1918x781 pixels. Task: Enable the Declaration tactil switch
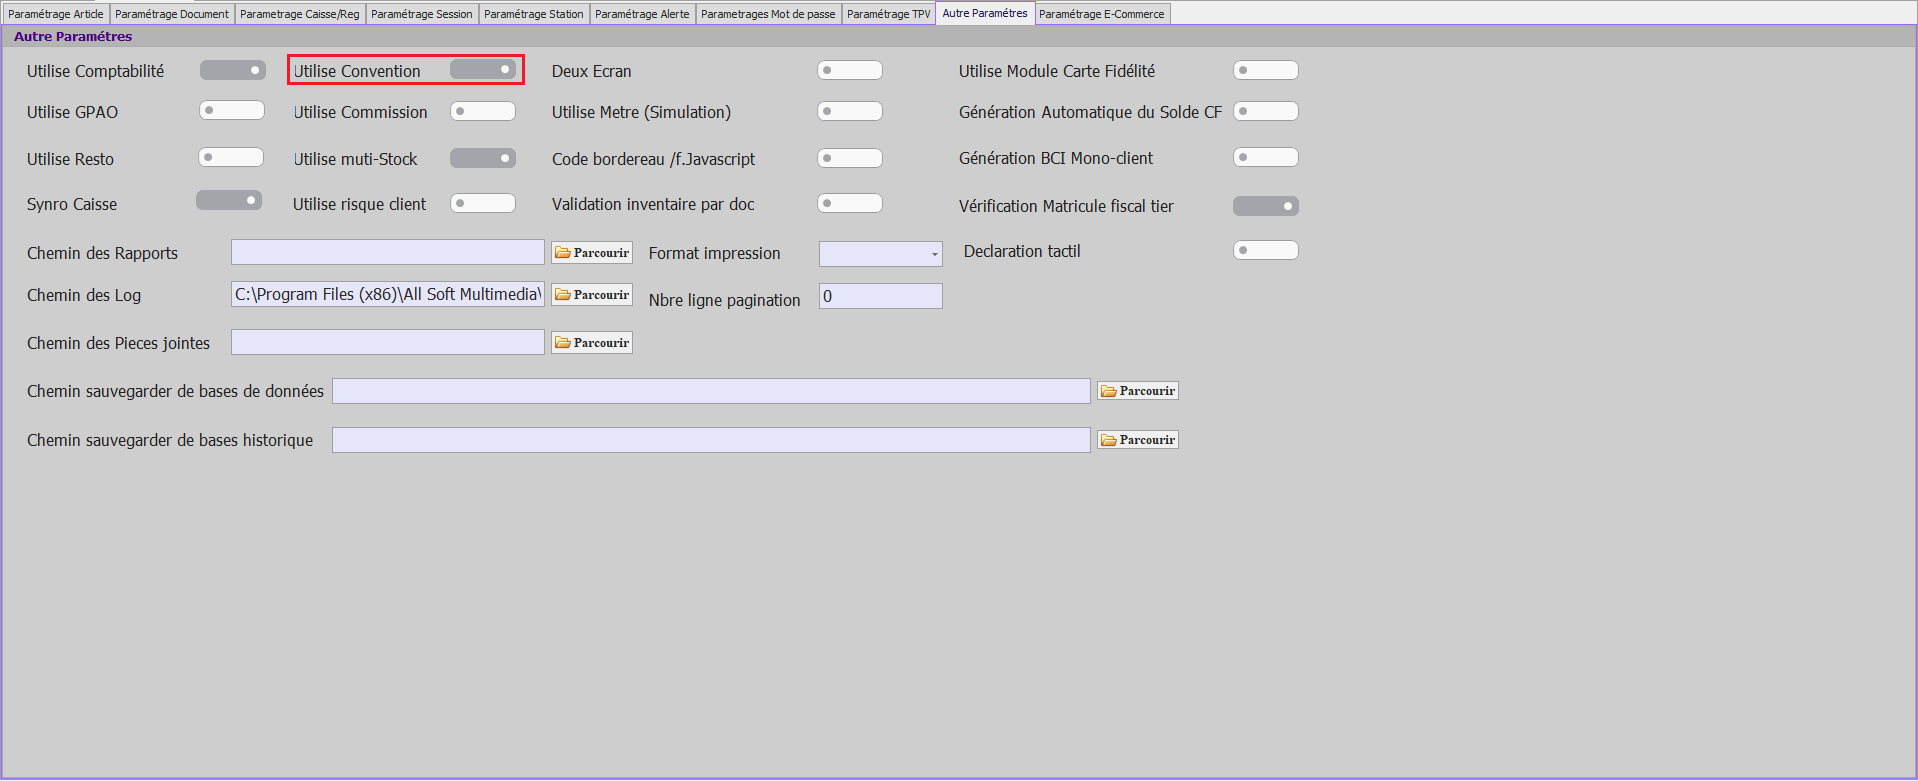(1265, 250)
